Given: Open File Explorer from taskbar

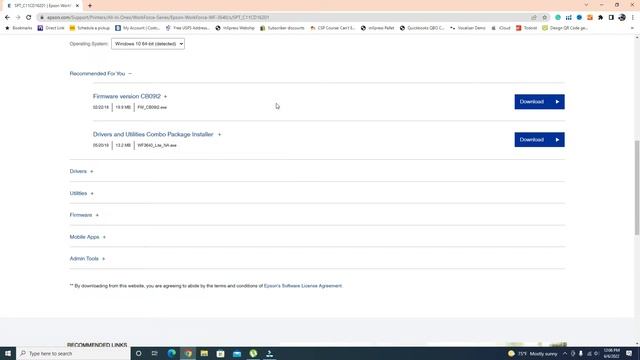Looking at the screenshot, I should click(x=204, y=353).
